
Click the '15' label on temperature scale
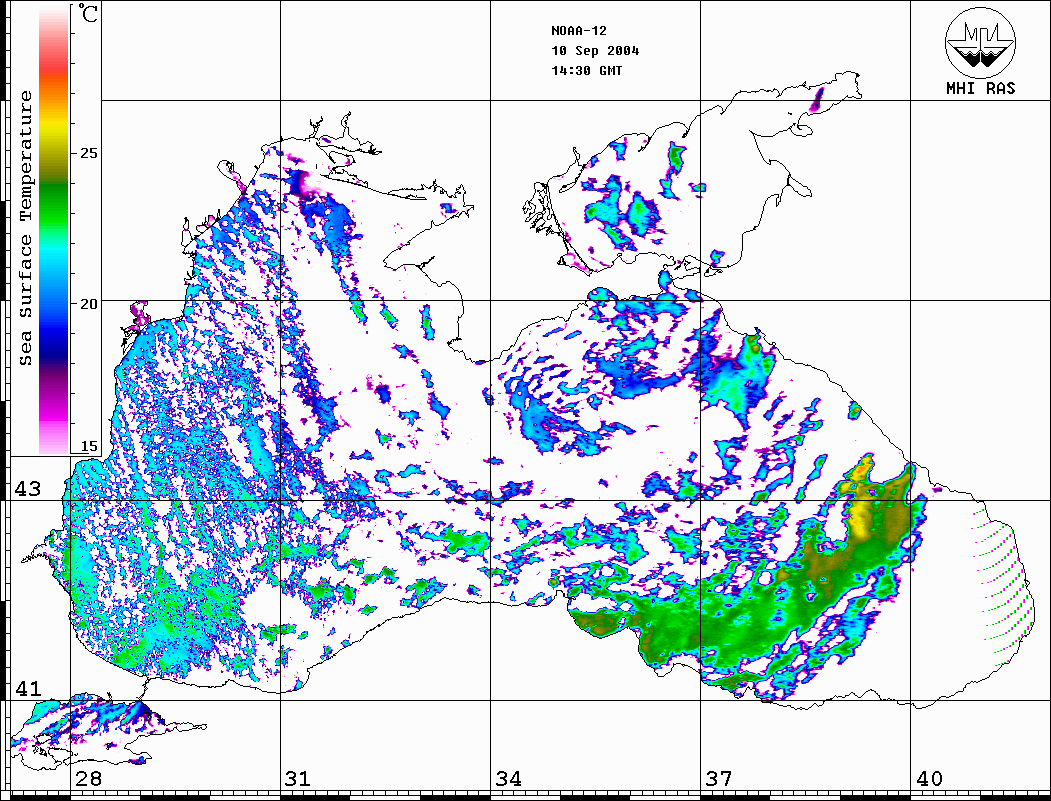point(88,446)
